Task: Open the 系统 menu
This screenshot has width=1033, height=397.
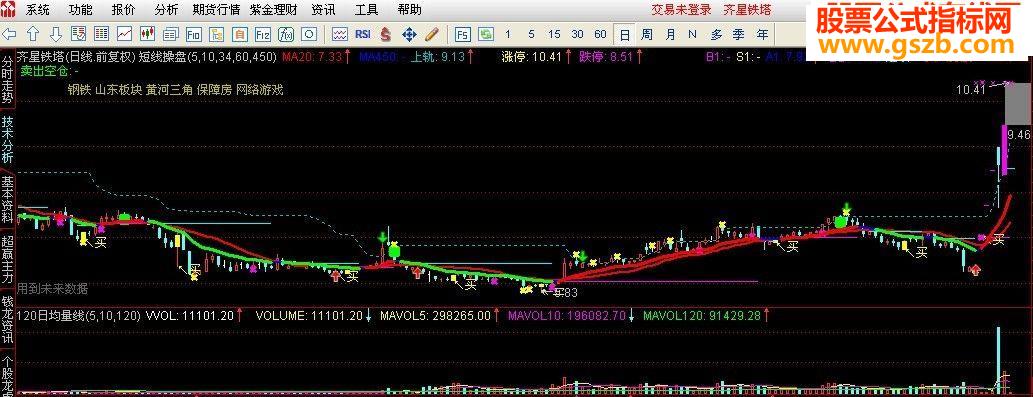Action: click(38, 10)
